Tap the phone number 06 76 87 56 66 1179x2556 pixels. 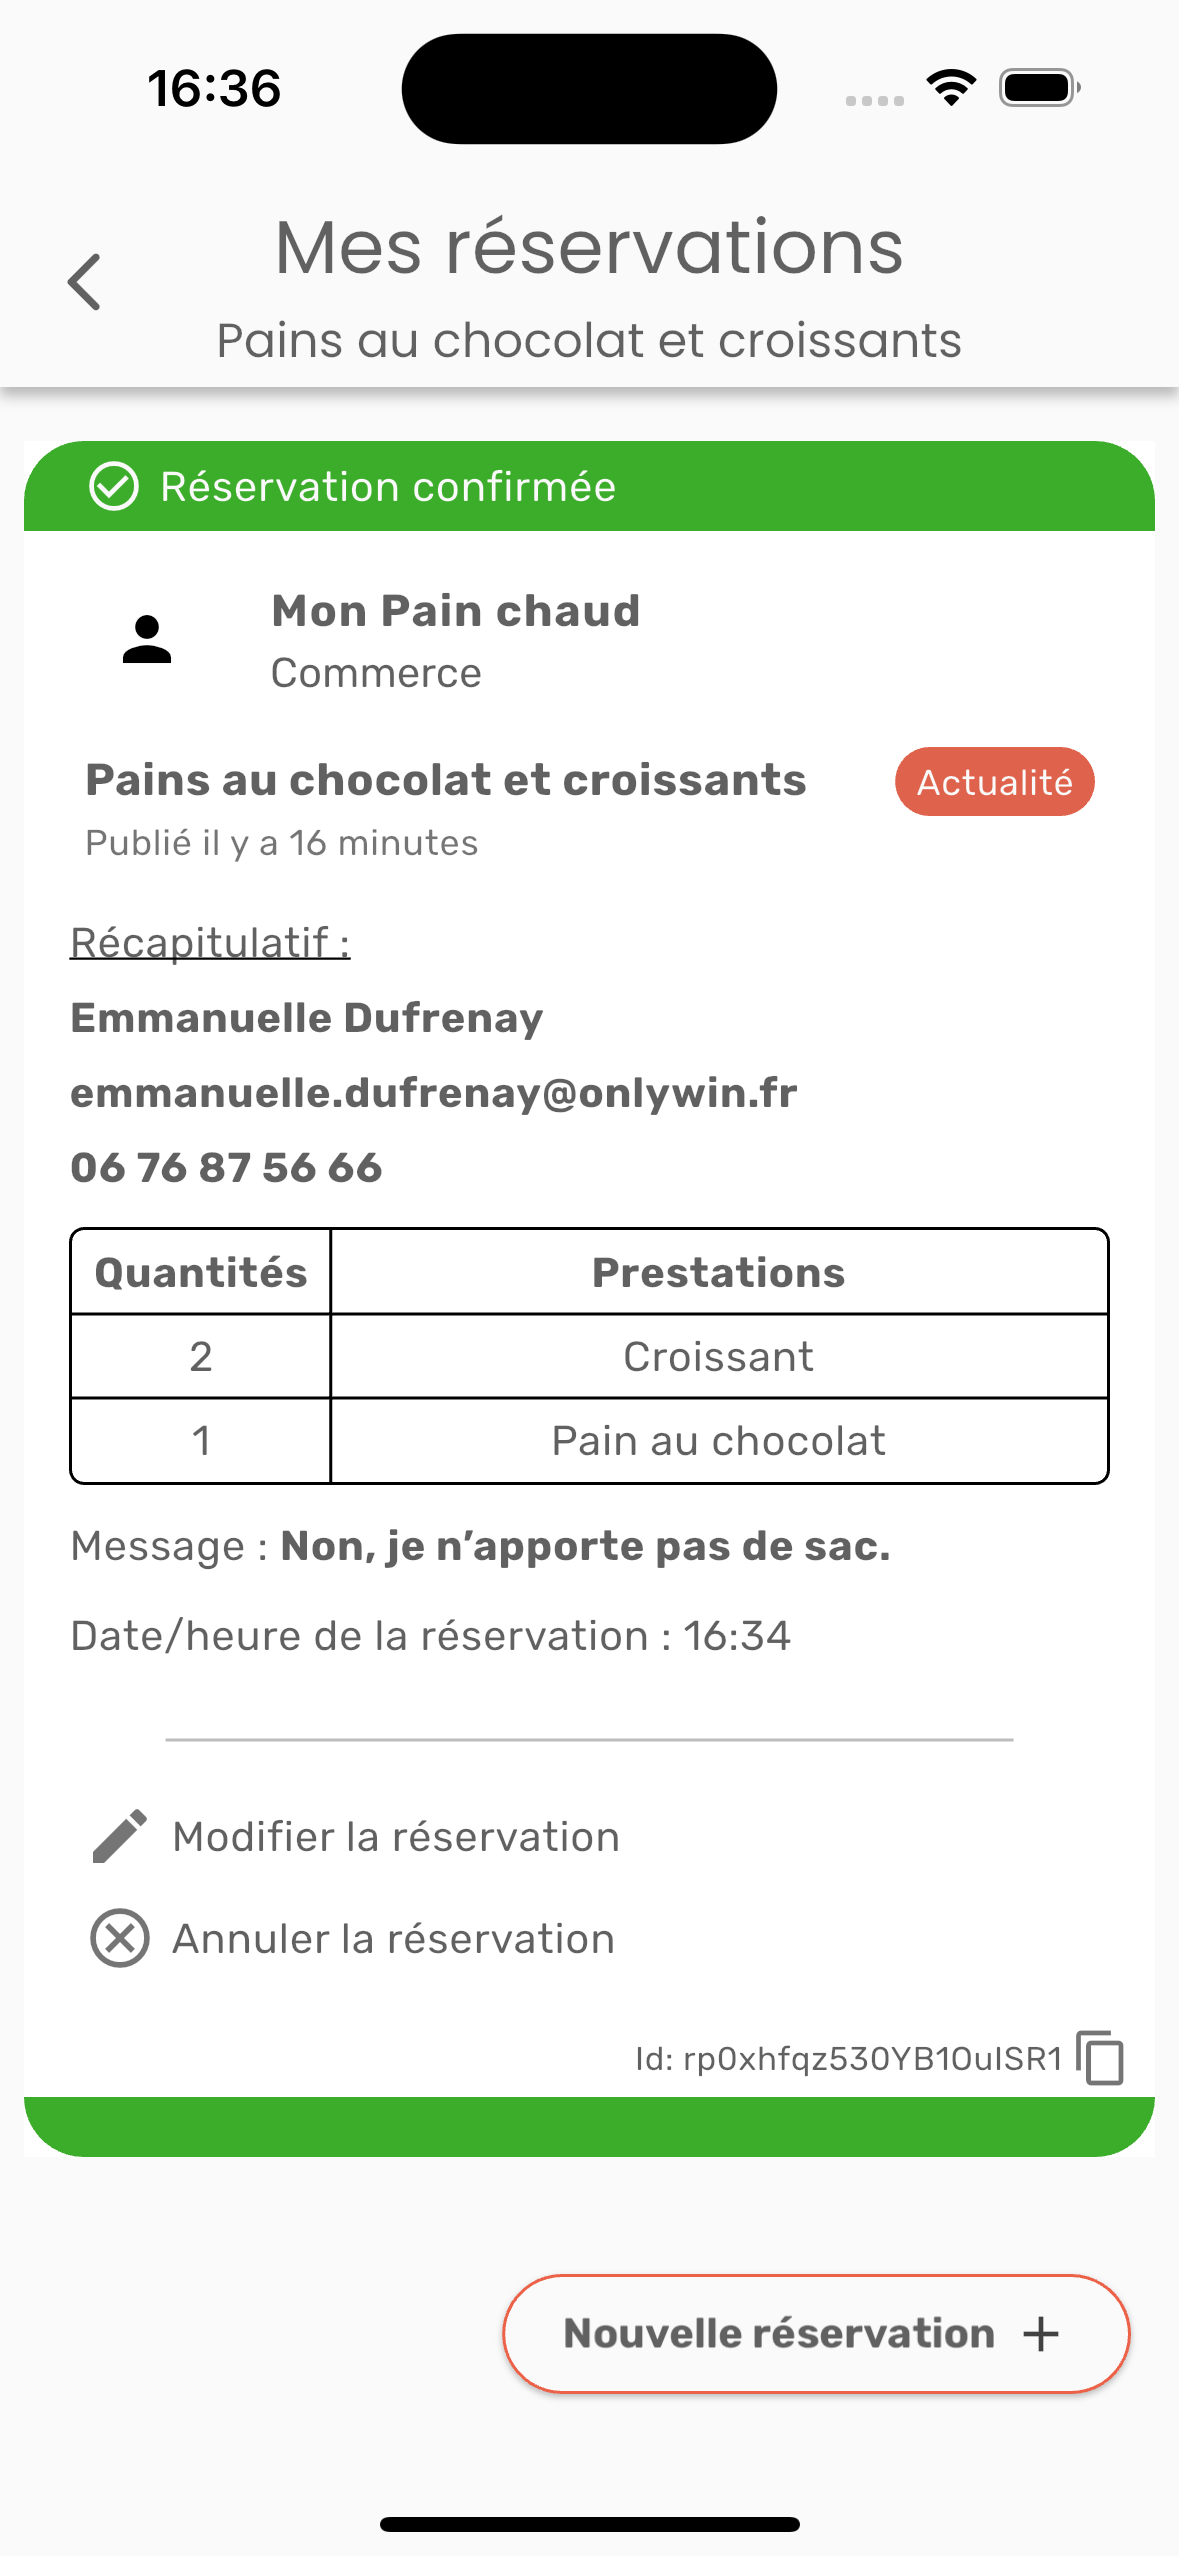pos(227,1168)
